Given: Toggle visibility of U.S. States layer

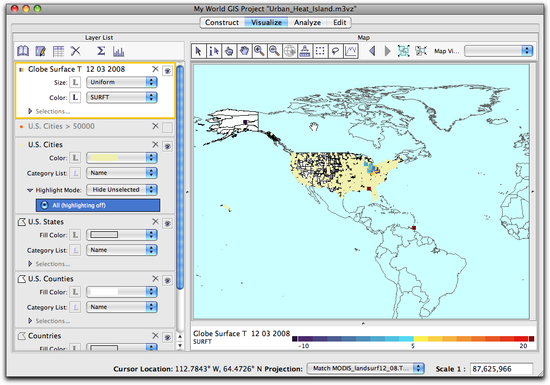Looking at the screenshot, I should pyautogui.click(x=168, y=223).
